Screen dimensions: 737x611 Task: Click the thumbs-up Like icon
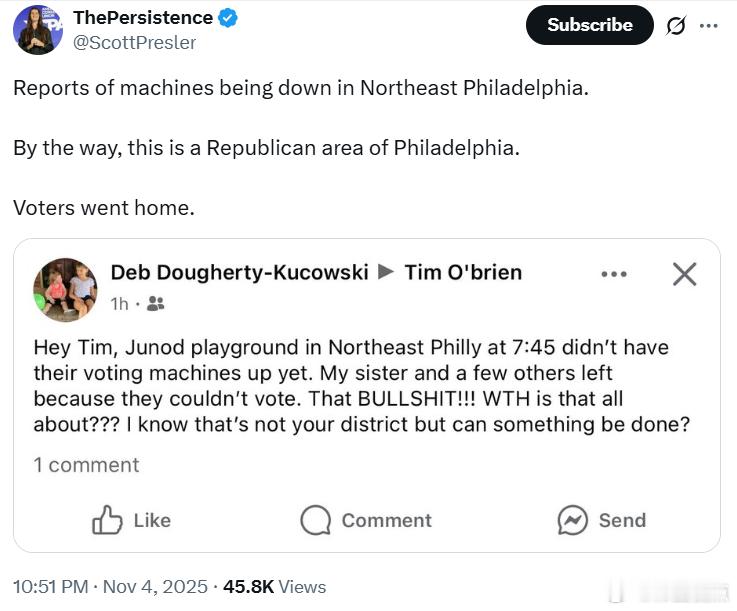point(107,520)
